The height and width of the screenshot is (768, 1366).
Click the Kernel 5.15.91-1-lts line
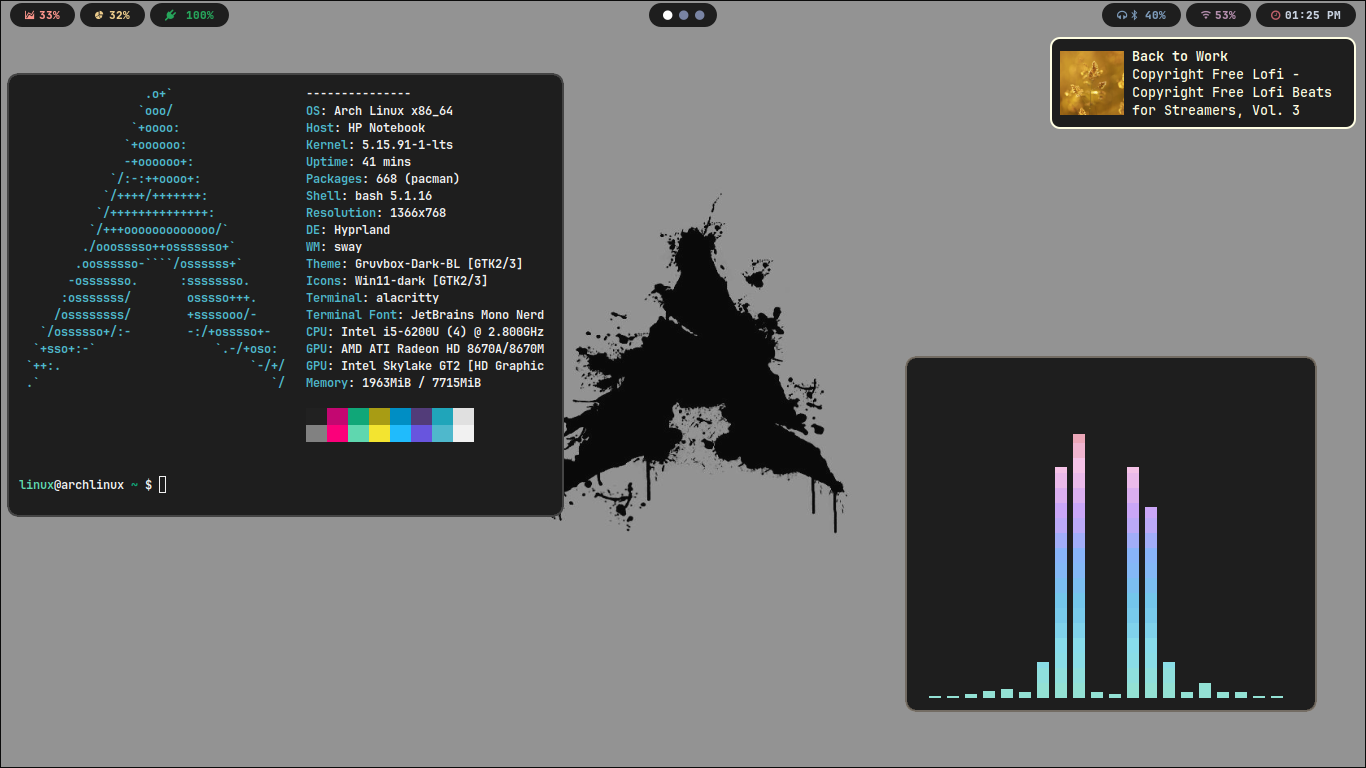tap(379, 145)
